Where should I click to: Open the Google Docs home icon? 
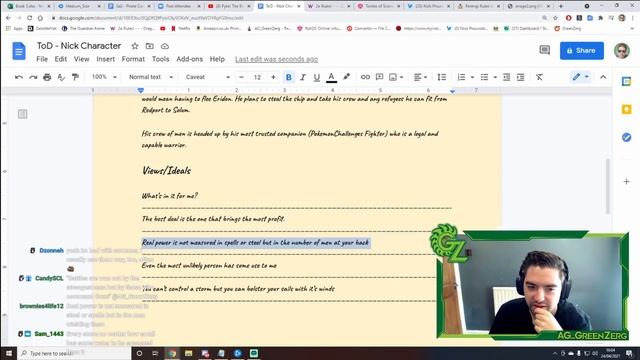(x=19, y=51)
